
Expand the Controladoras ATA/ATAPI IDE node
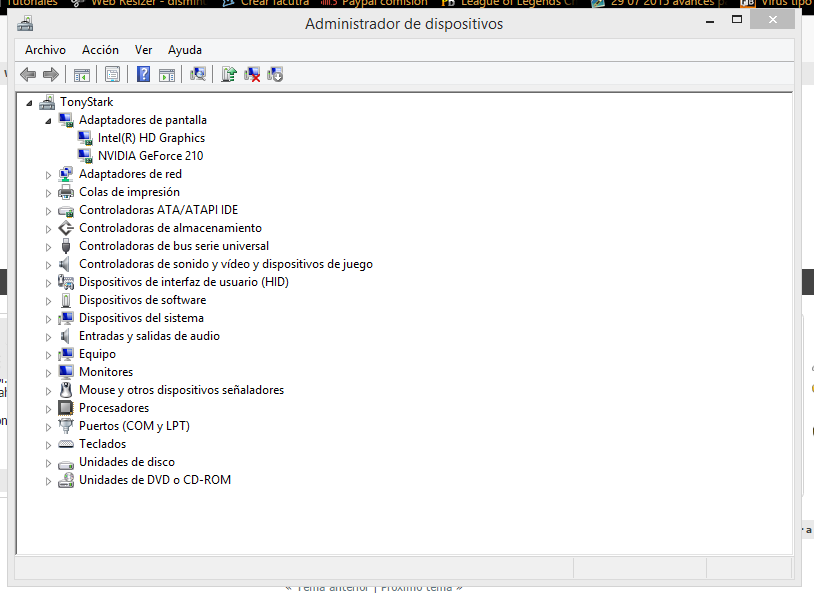tap(48, 211)
